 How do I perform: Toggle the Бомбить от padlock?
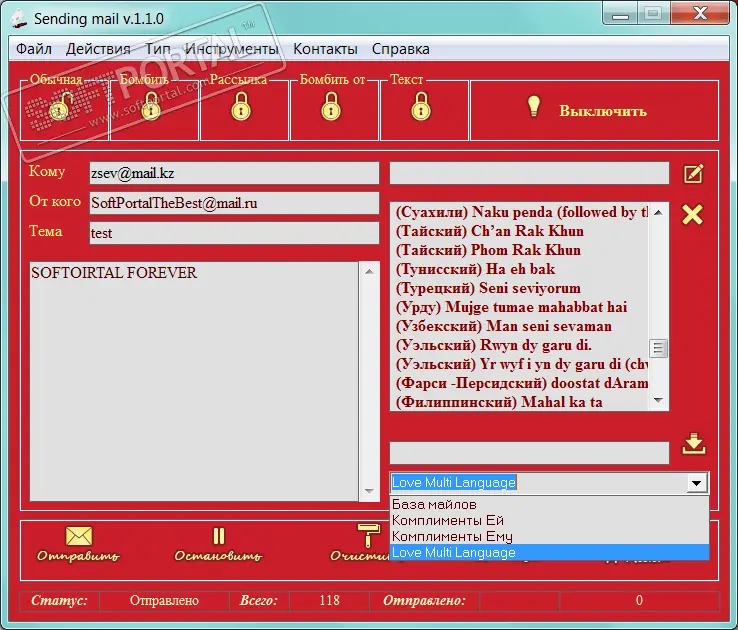tap(330, 106)
